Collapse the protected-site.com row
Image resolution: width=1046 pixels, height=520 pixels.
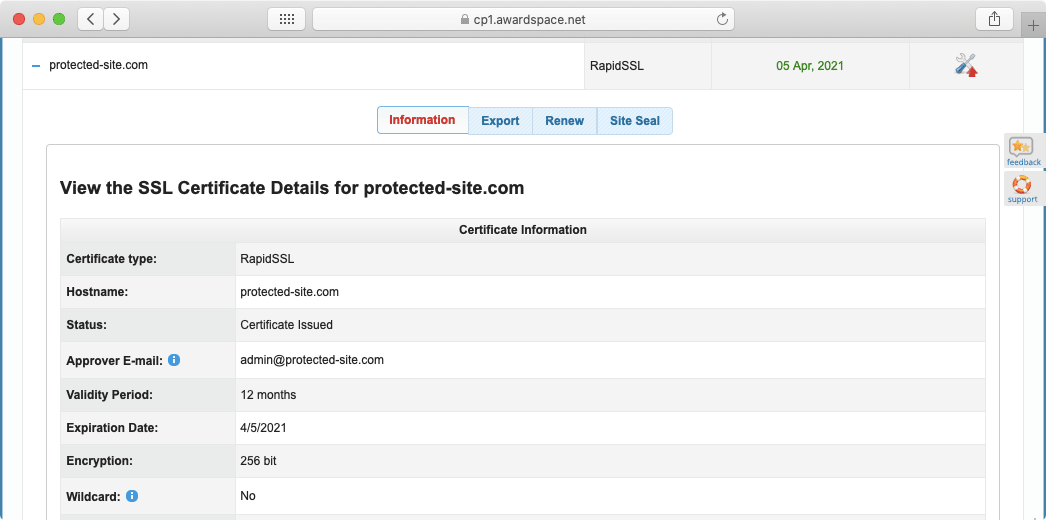pyautogui.click(x=36, y=66)
